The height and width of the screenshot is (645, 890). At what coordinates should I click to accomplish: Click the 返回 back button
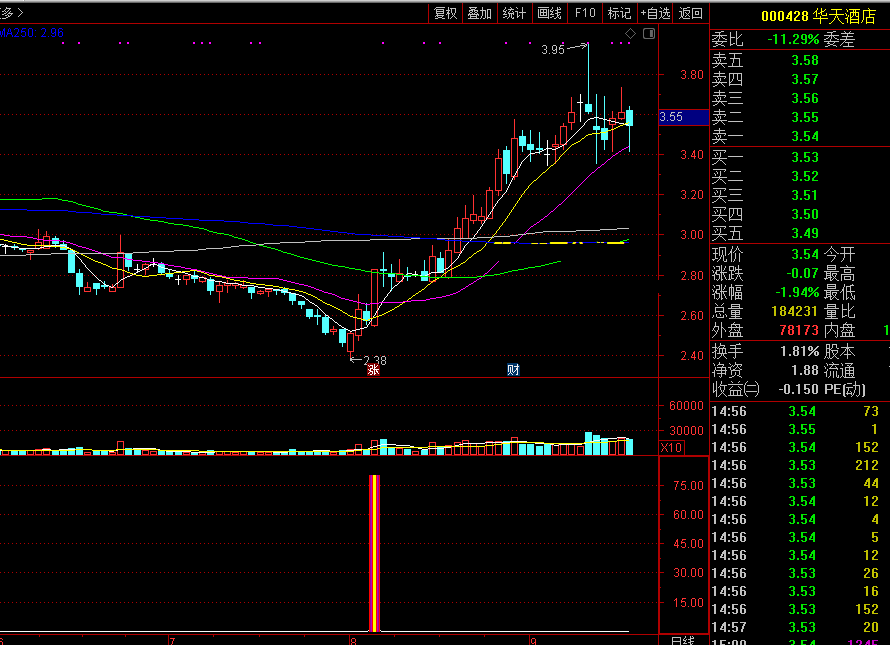click(691, 13)
